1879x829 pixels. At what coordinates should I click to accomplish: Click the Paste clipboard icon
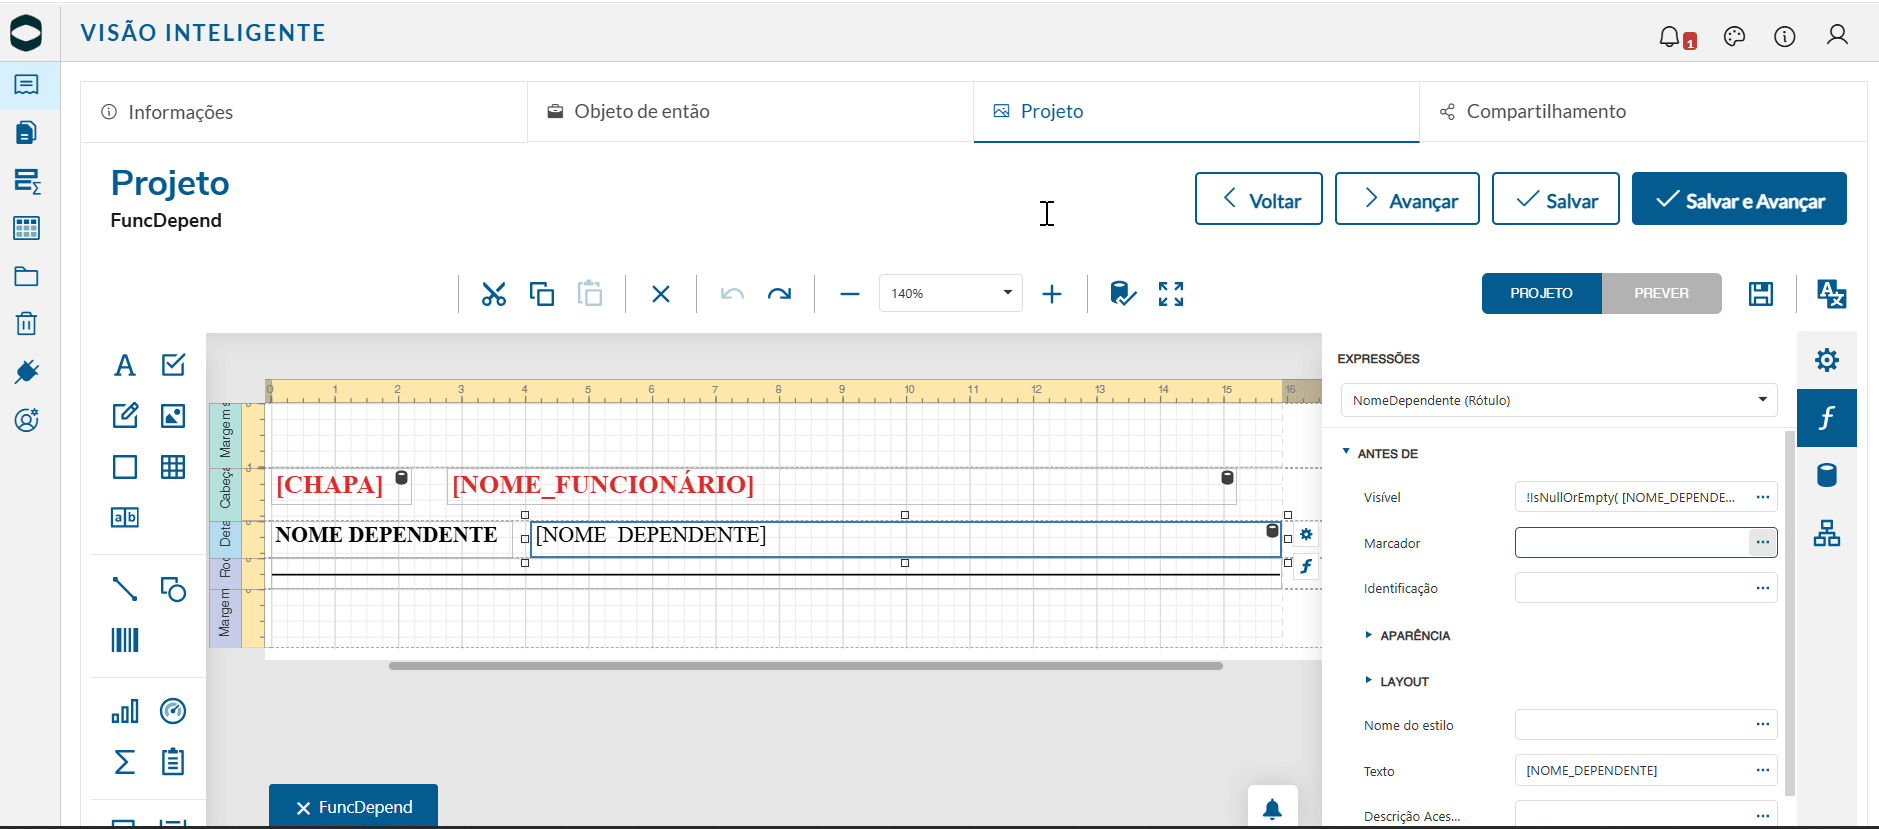590,293
